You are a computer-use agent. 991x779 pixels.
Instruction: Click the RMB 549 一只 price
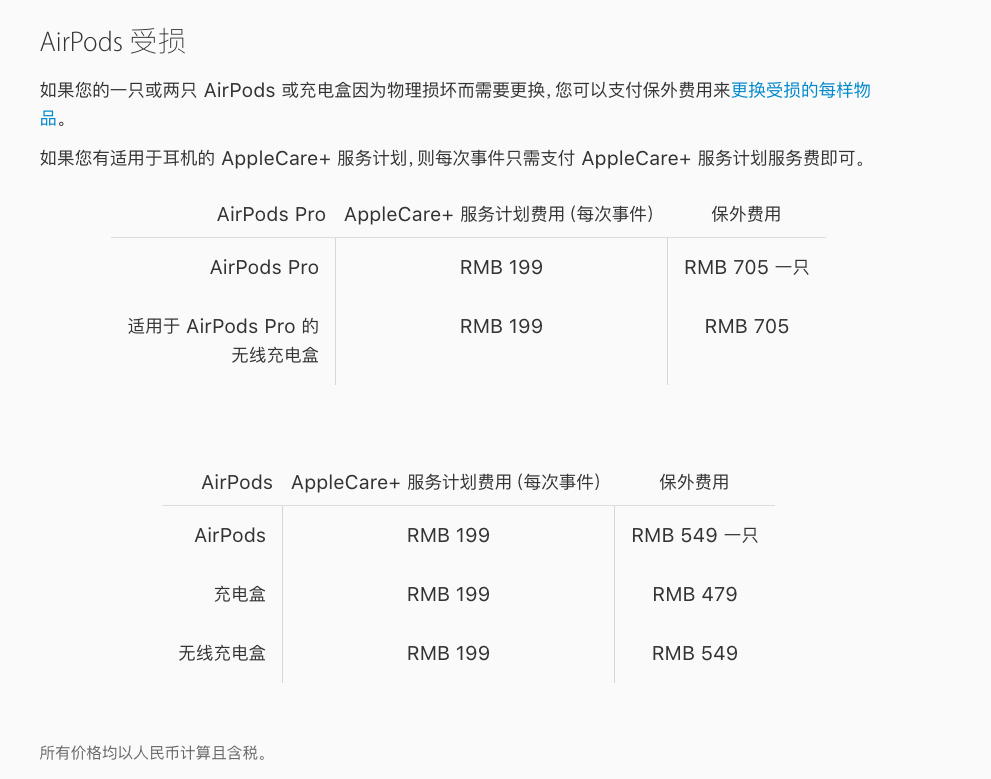tap(695, 535)
